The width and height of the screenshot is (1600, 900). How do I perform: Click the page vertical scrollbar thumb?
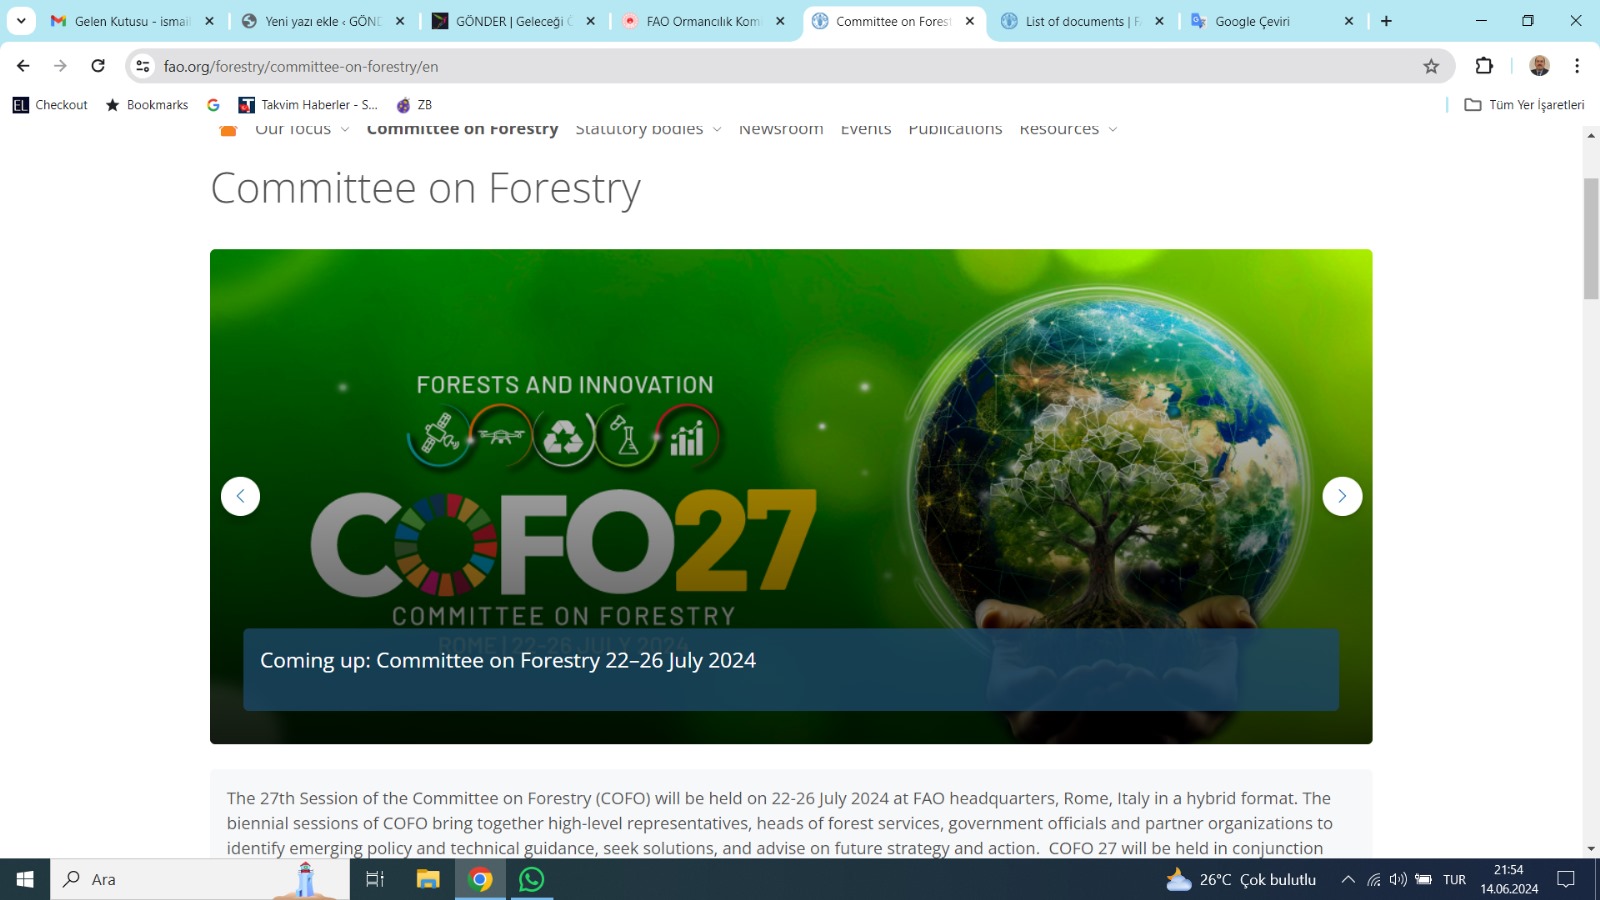coord(1591,239)
